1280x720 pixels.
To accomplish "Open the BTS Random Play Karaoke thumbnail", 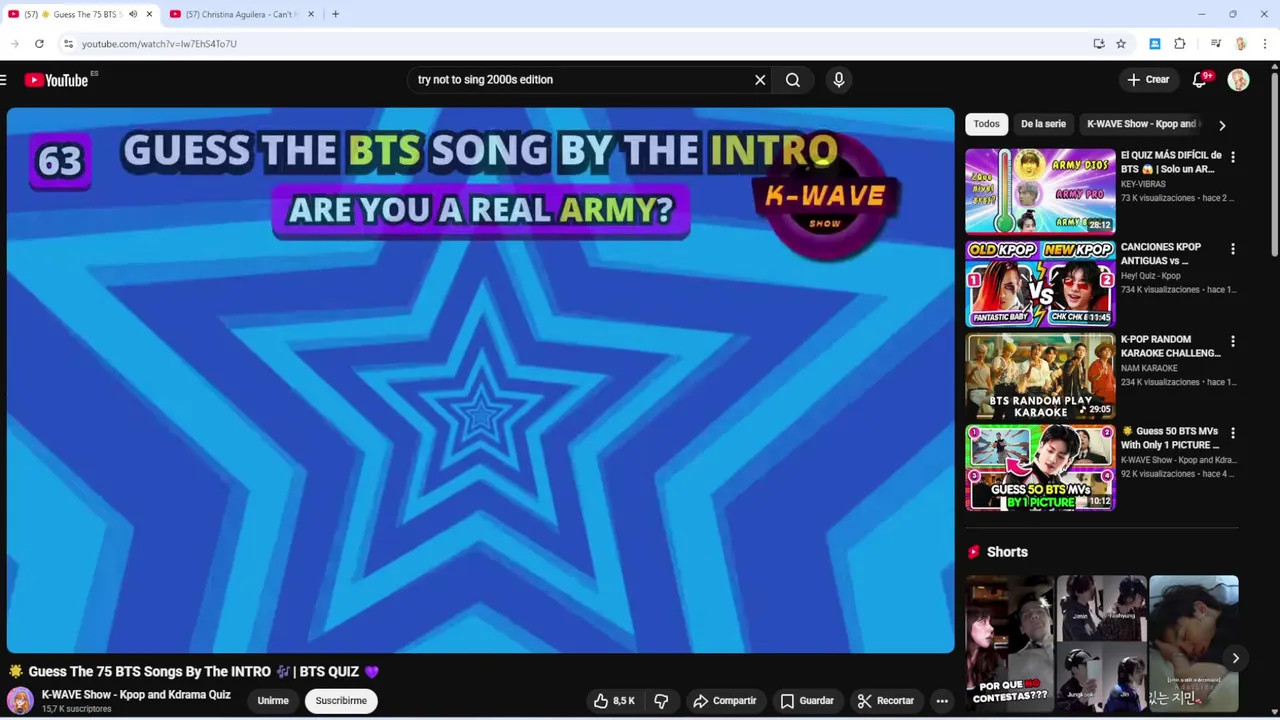I will 1040,375.
